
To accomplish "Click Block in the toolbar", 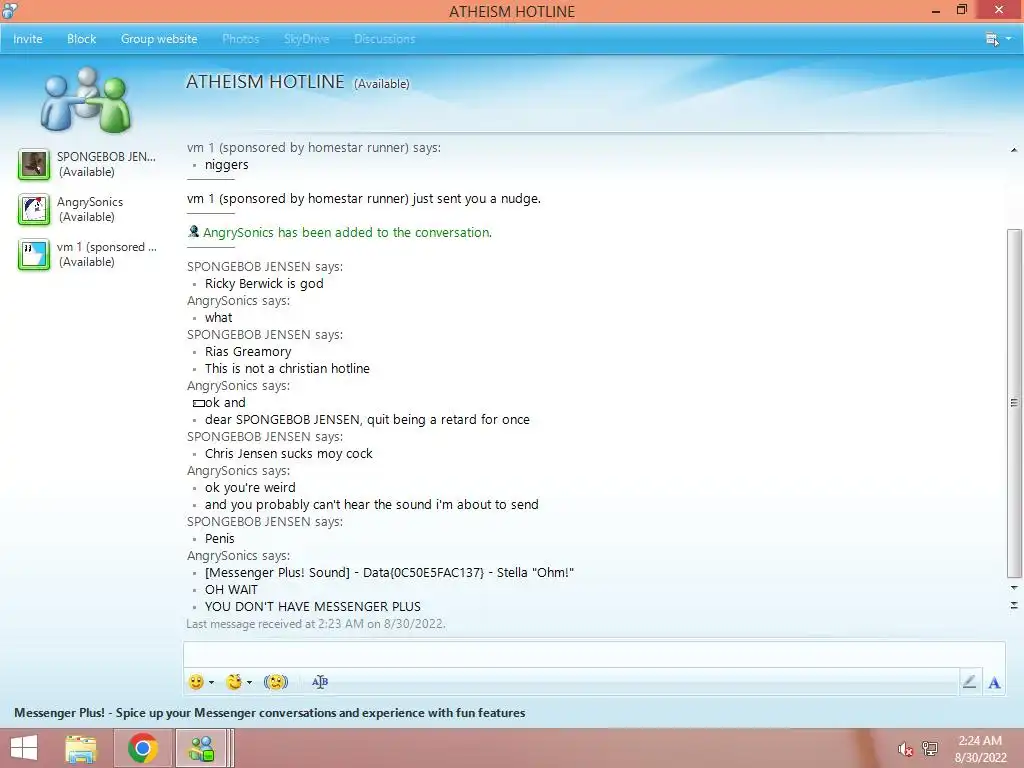I will (82, 39).
